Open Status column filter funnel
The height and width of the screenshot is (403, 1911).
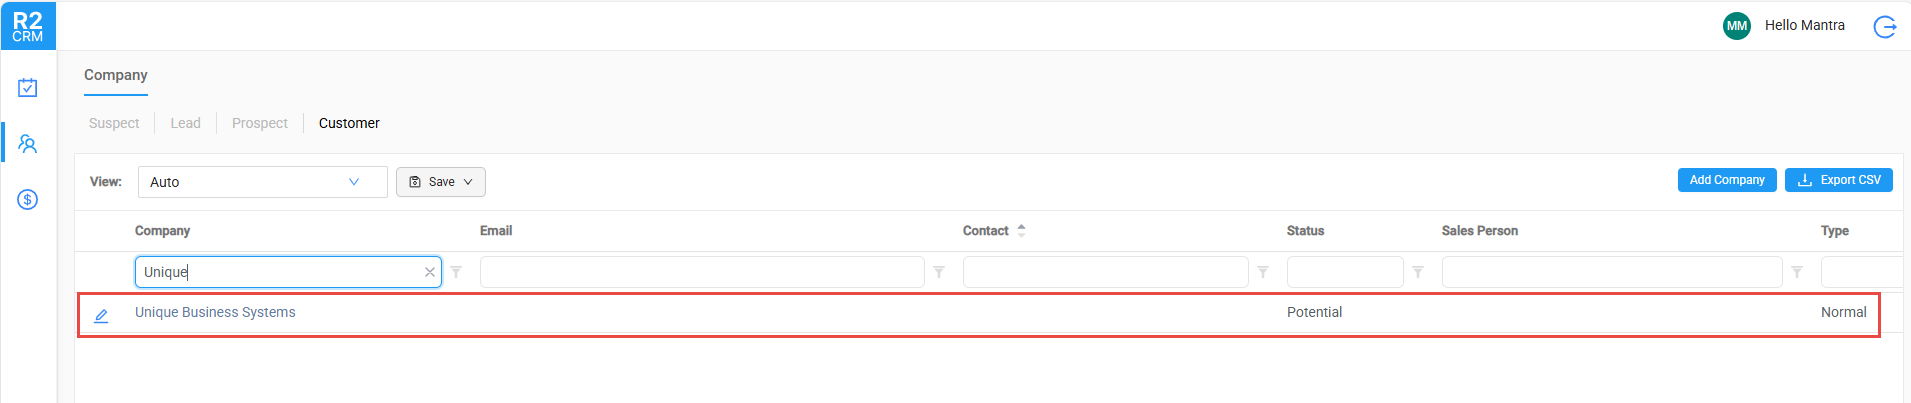(x=1418, y=272)
